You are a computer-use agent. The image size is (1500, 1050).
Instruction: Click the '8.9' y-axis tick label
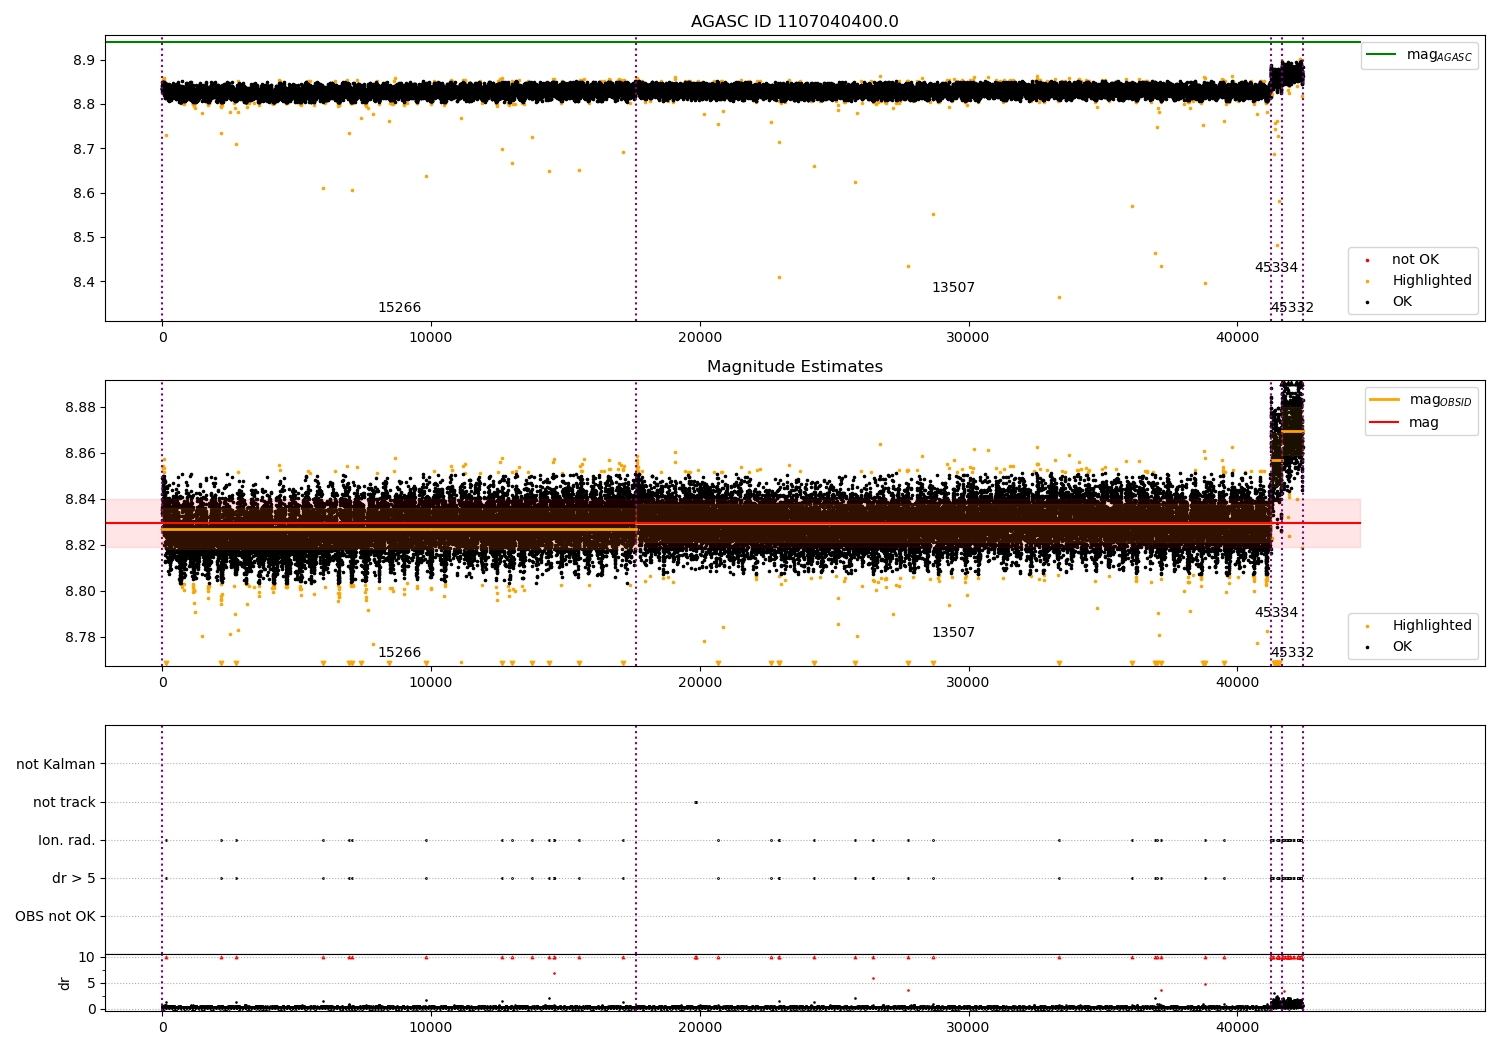pyautogui.click(x=84, y=61)
